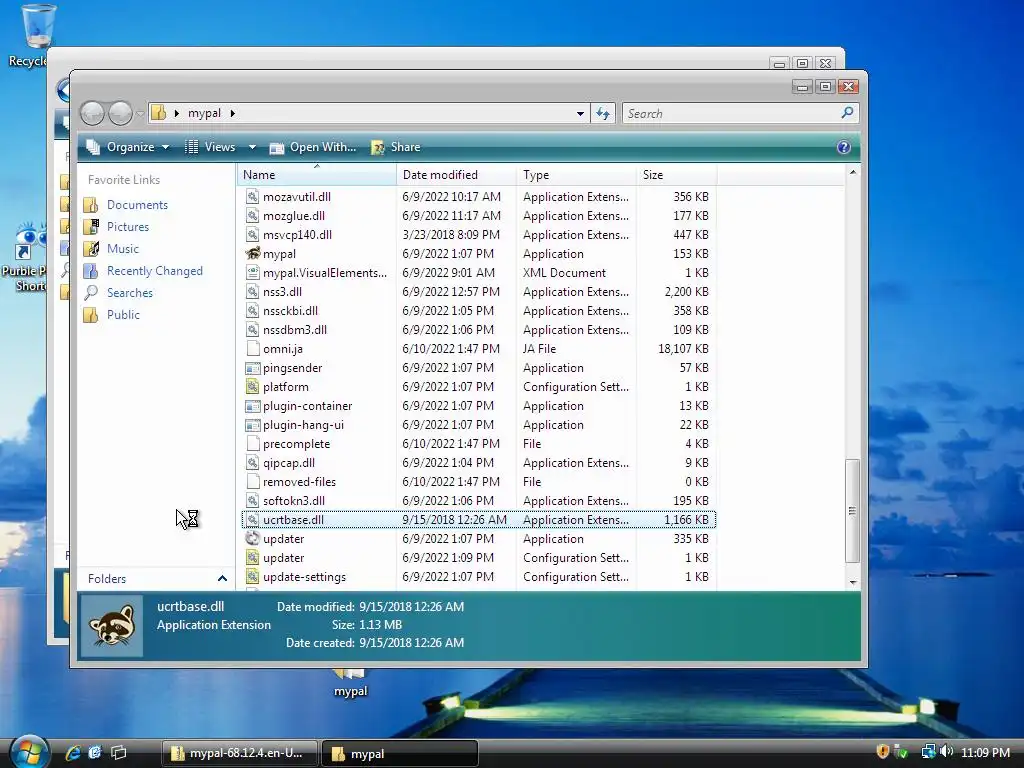
Task: Click the mypal application raccoon icon
Action: (253, 253)
